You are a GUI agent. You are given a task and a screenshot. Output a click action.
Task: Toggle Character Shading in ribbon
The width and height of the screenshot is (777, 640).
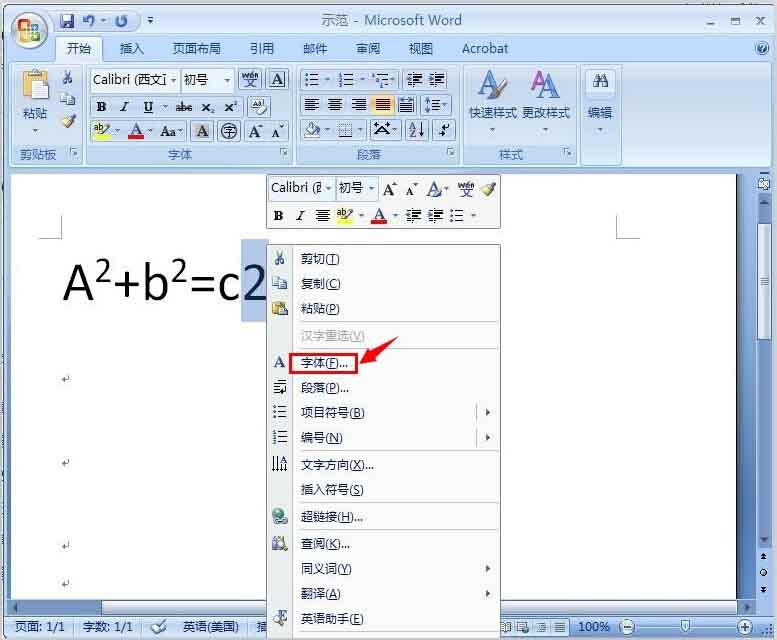(202, 131)
